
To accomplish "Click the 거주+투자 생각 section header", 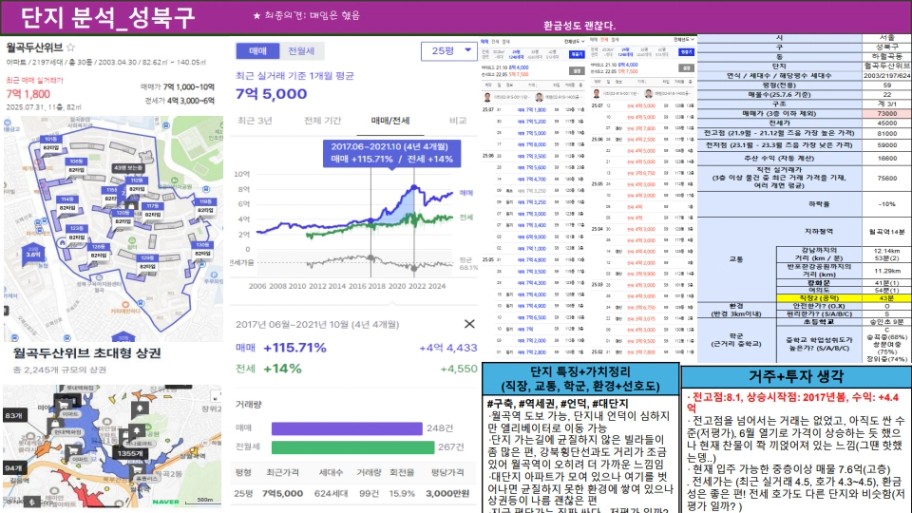I will click(796, 377).
